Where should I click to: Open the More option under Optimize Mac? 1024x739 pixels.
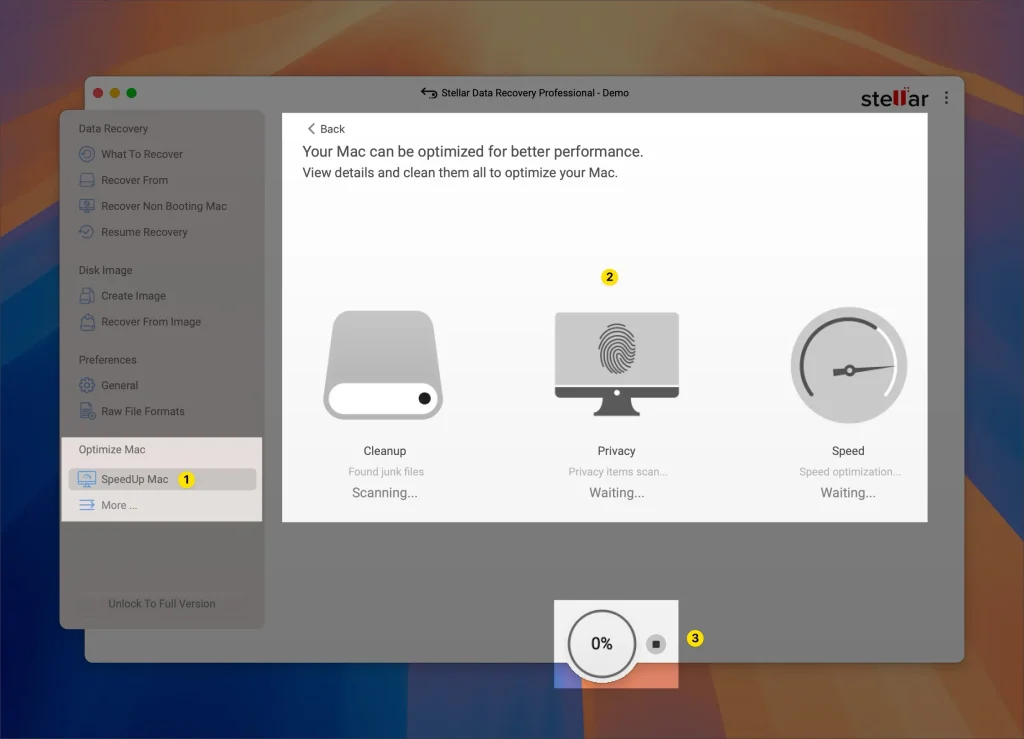tap(117, 505)
